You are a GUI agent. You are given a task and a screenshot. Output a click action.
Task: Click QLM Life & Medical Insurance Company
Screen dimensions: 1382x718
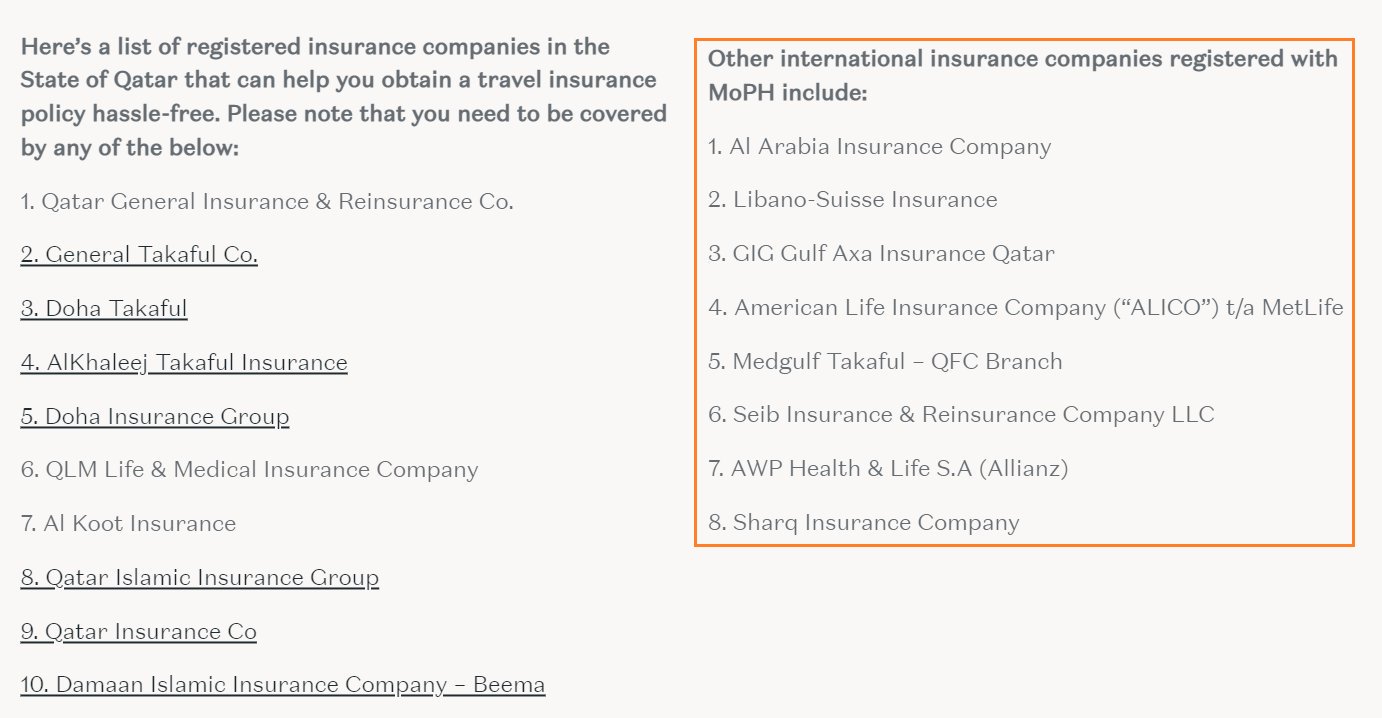click(x=249, y=469)
